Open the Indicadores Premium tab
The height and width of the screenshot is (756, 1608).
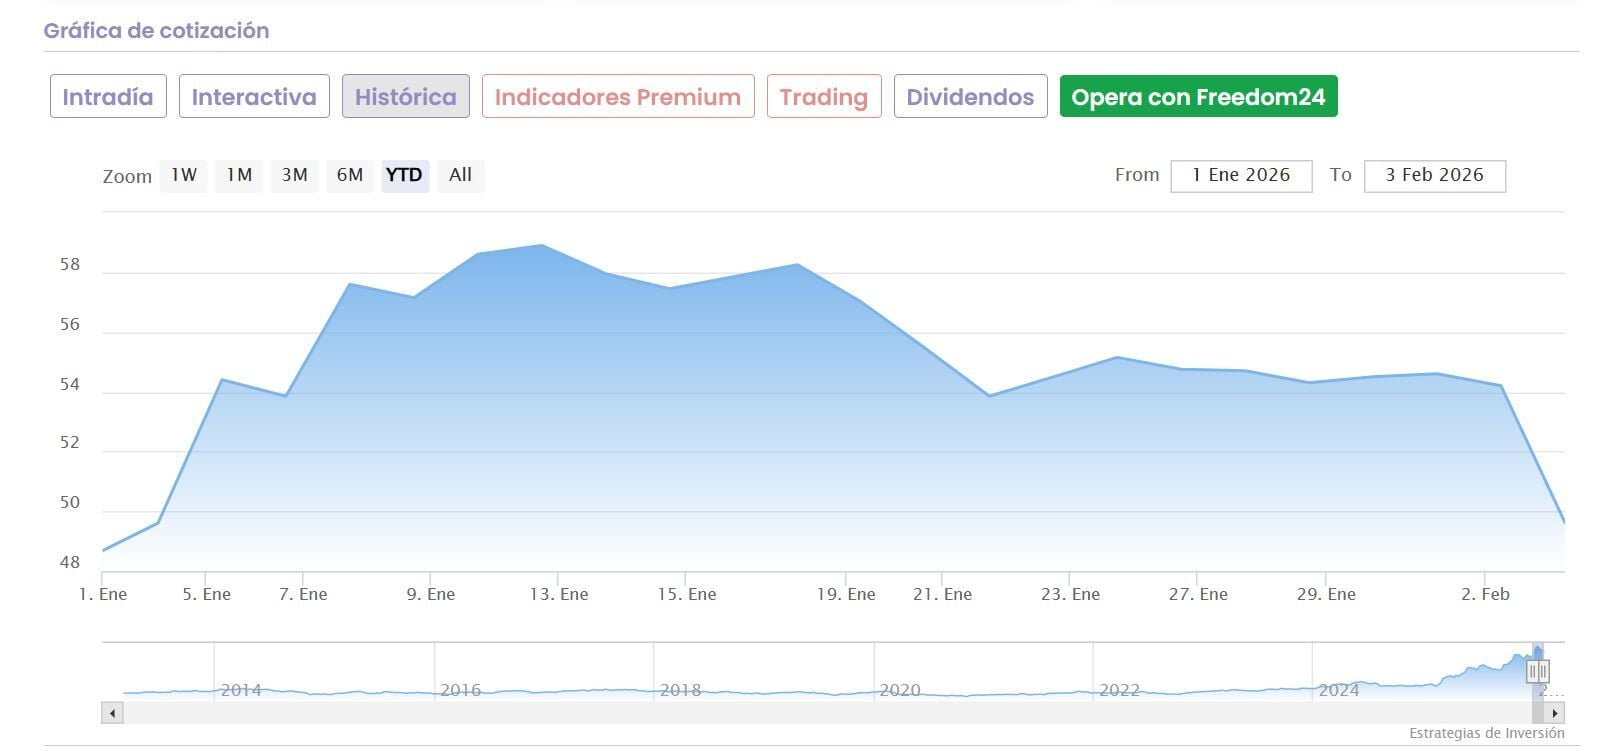[618, 97]
